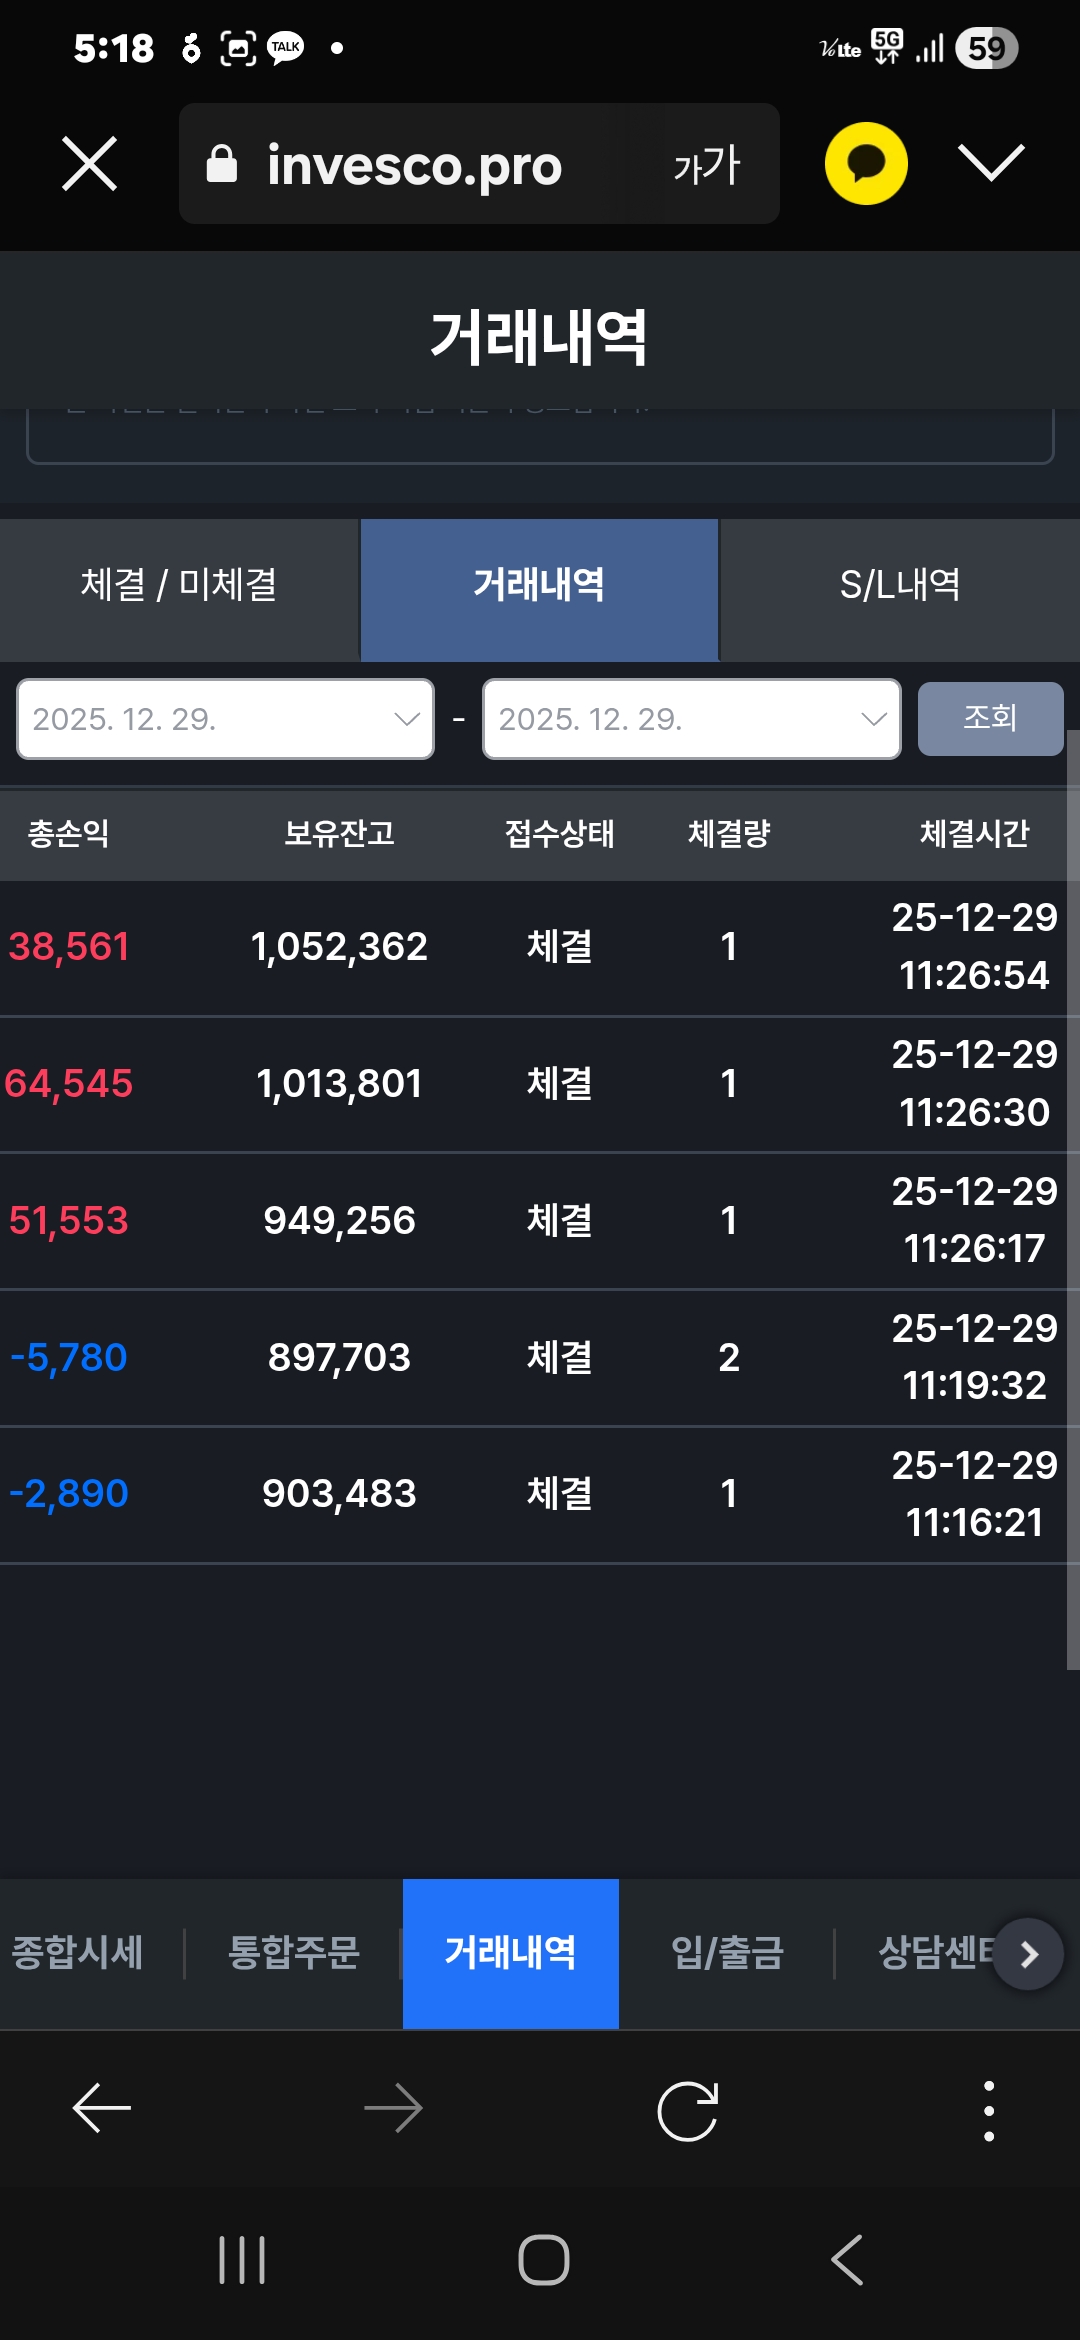Click the vertical scrollbar on the right

pos(1073,1199)
